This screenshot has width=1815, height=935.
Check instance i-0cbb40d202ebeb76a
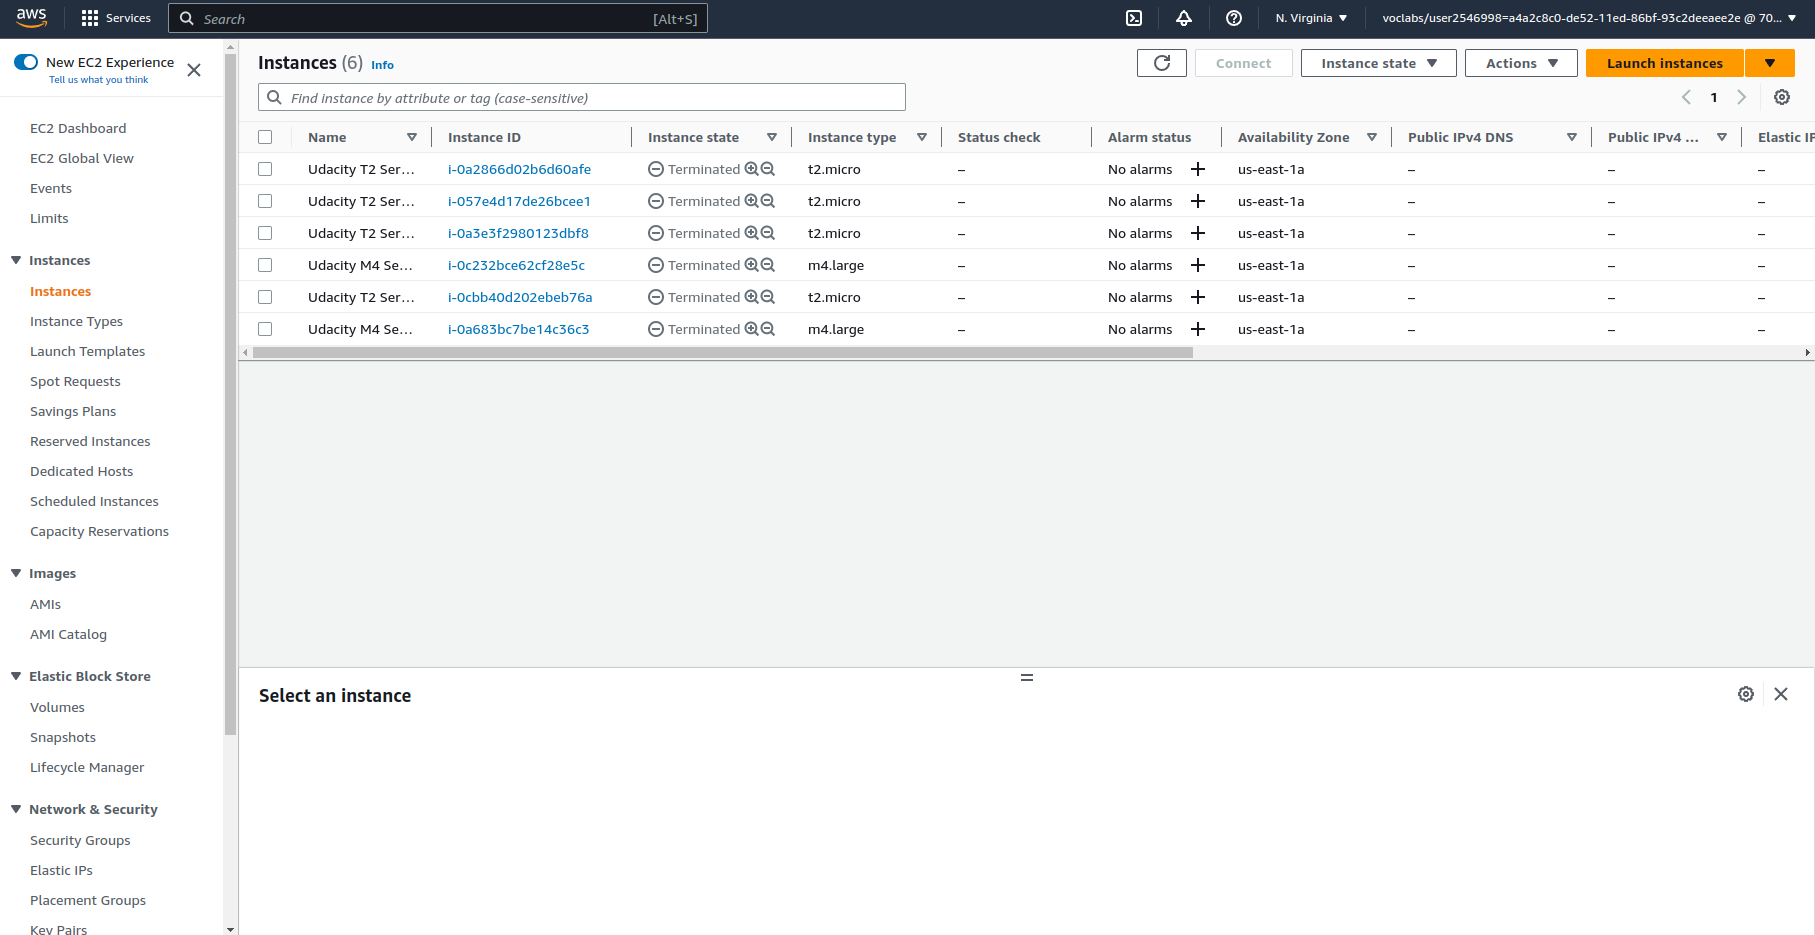(x=265, y=297)
